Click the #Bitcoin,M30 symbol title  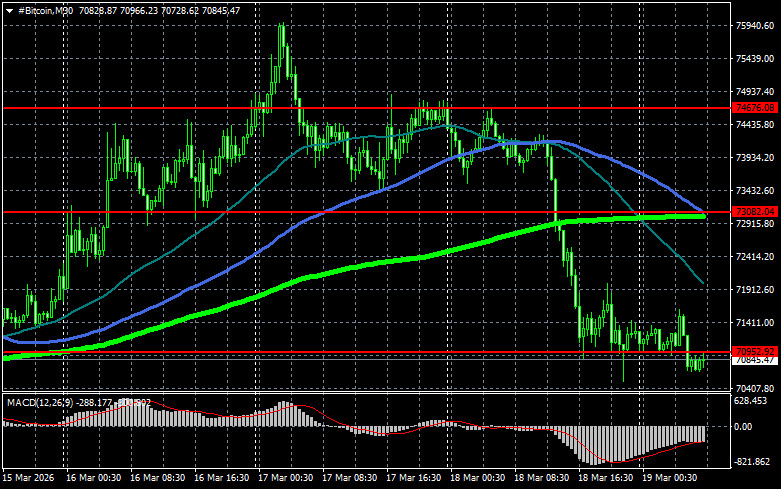point(45,10)
